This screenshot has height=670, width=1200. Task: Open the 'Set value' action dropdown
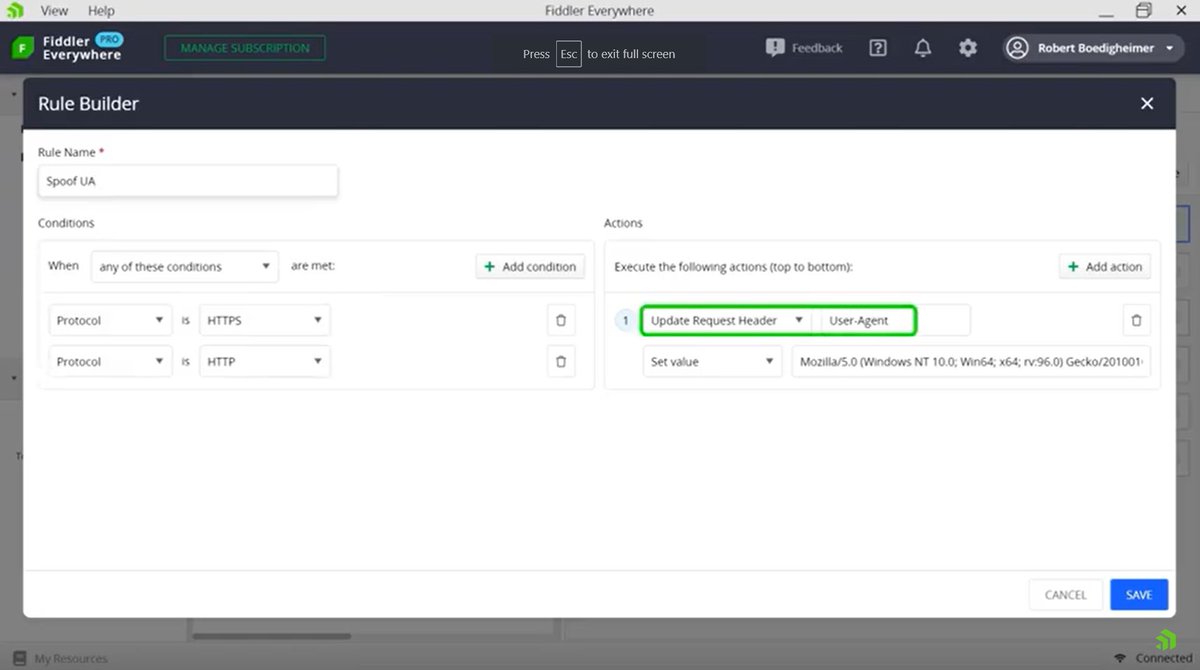point(712,361)
